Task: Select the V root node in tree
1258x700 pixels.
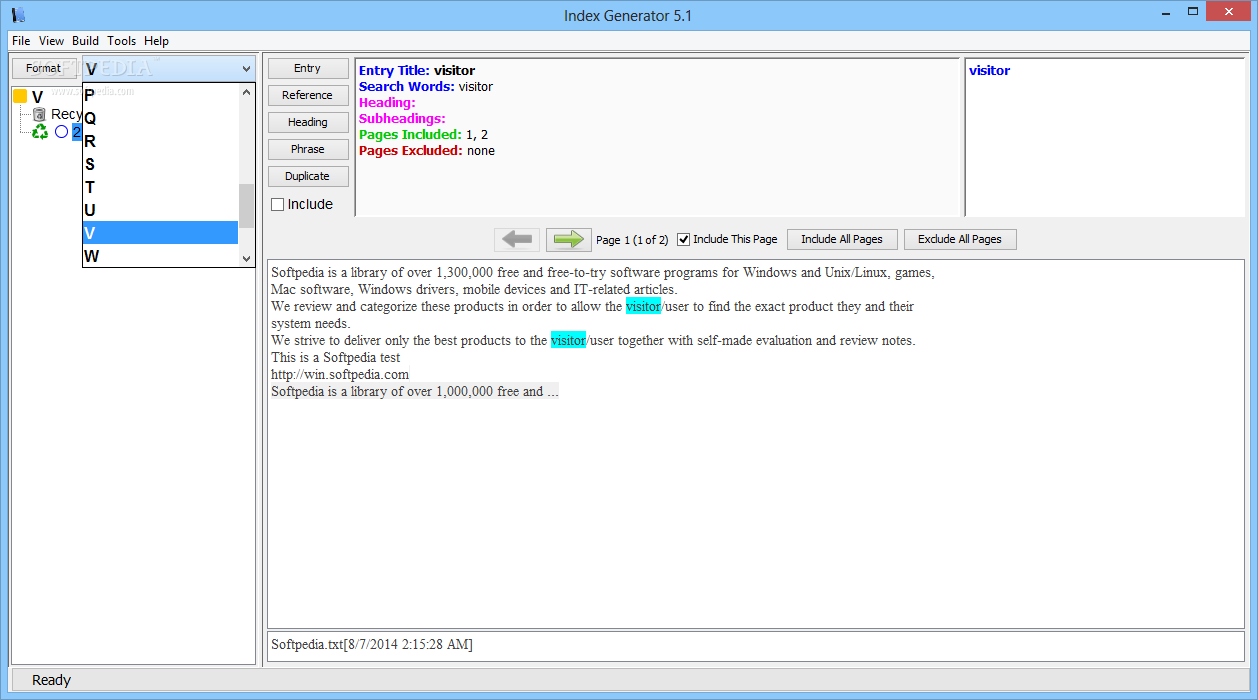Action: [x=38, y=97]
